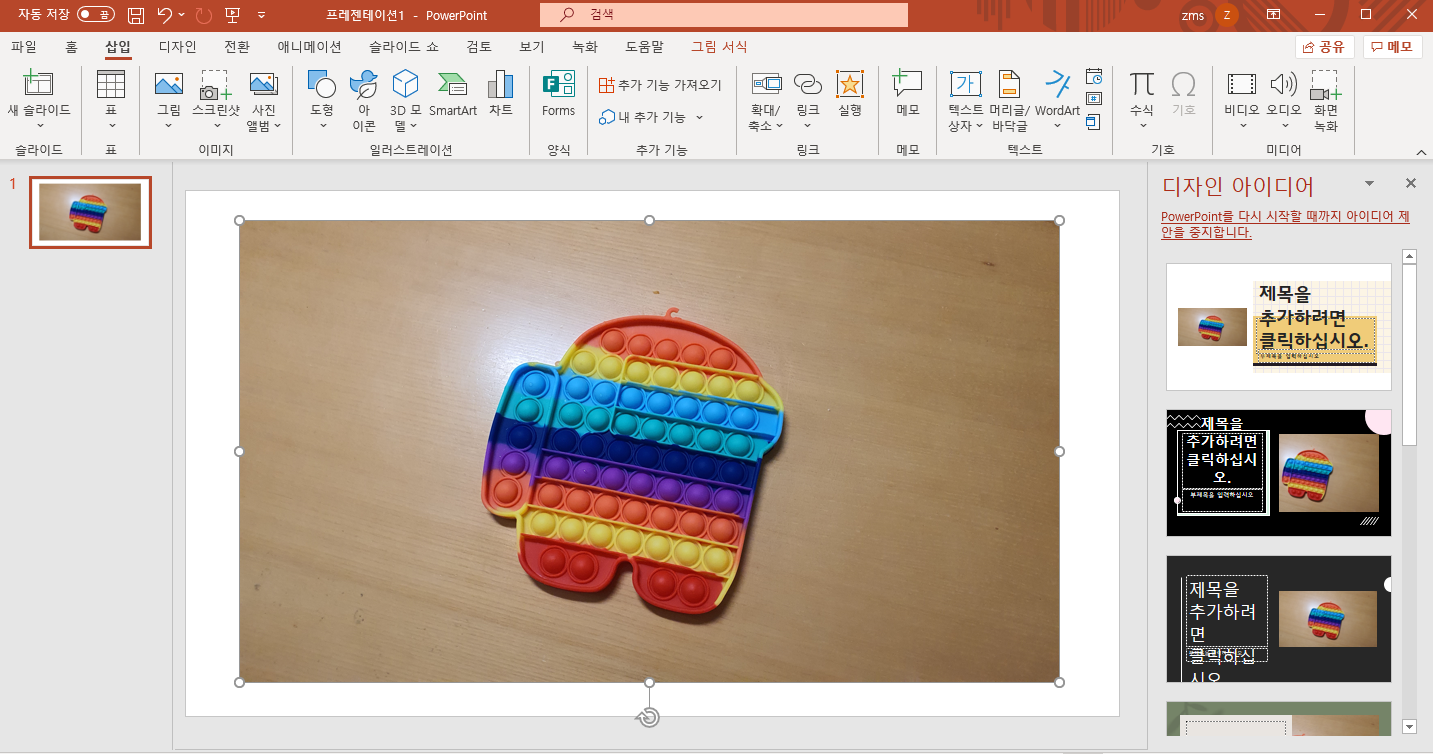Image resolution: width=1433 pixels, height=754 pixels.
Task: Click the ribbon display options icon
Action: click(x=1273, y=15)
